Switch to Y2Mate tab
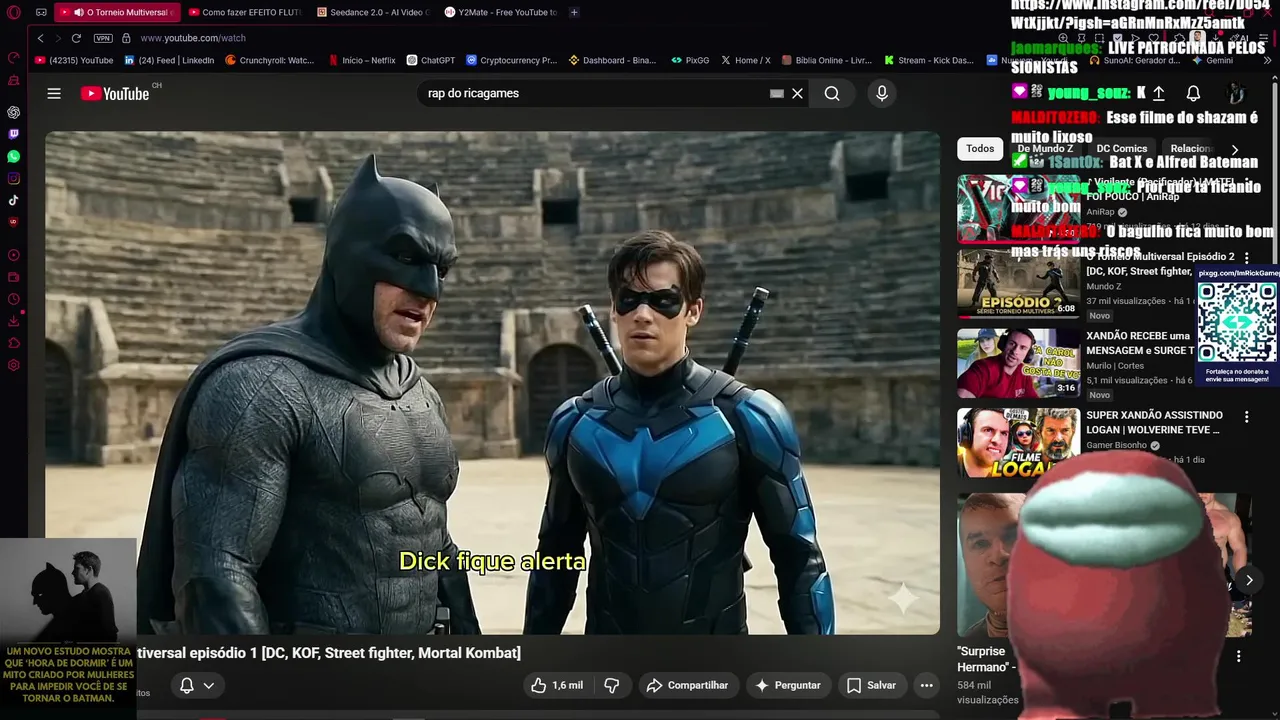The width and height of the screenshot is (1280, 720). pyautogui.click(x=500, y=12)
